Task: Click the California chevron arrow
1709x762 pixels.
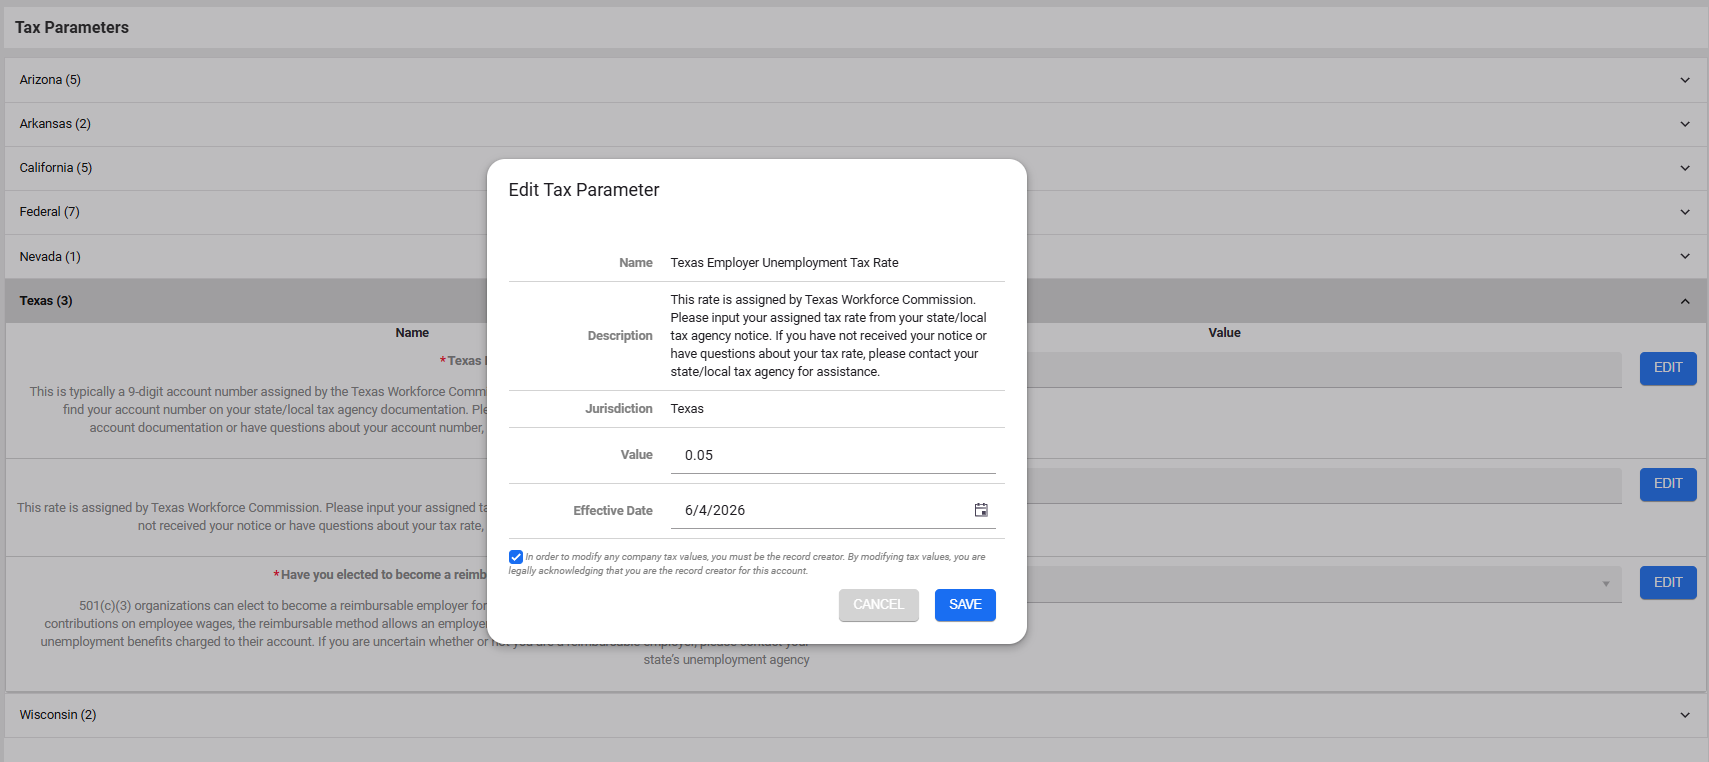Action: point(1685,168)
